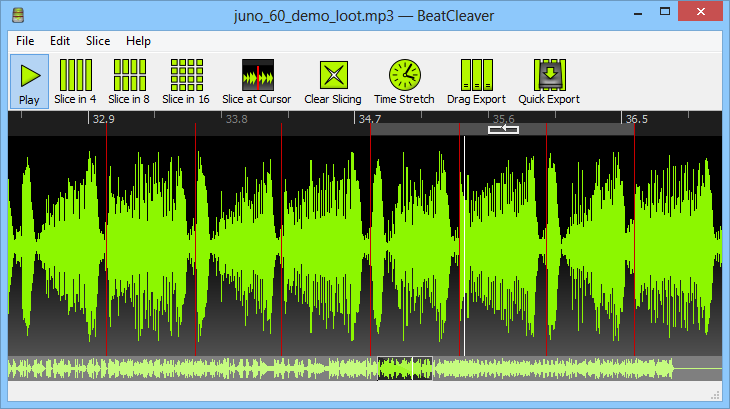730x409 pixels.
Task: Click the 33.8 time ruler label
Action: pos(237,119)
